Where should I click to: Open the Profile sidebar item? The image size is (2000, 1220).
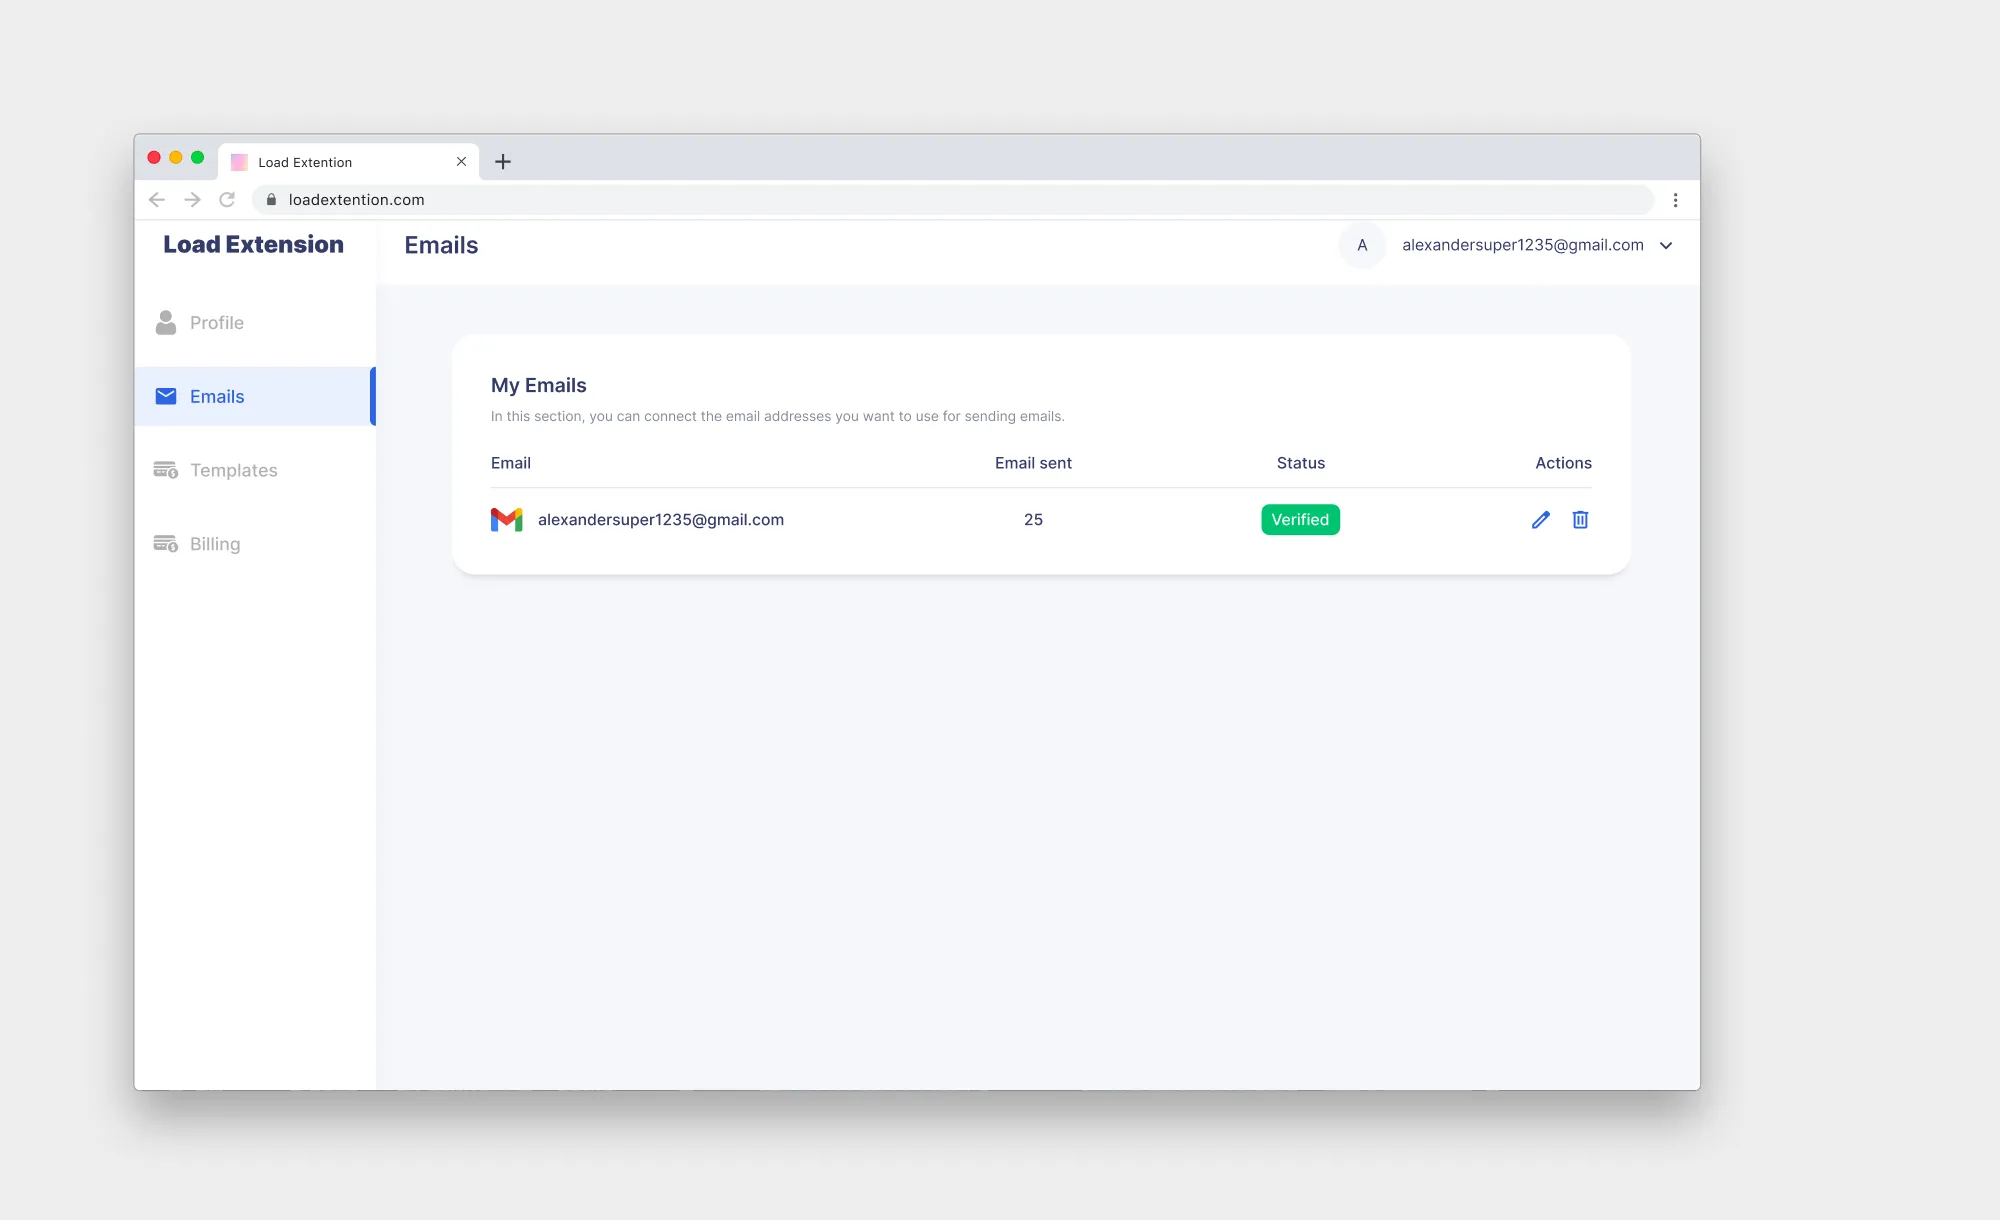point(217,323)
